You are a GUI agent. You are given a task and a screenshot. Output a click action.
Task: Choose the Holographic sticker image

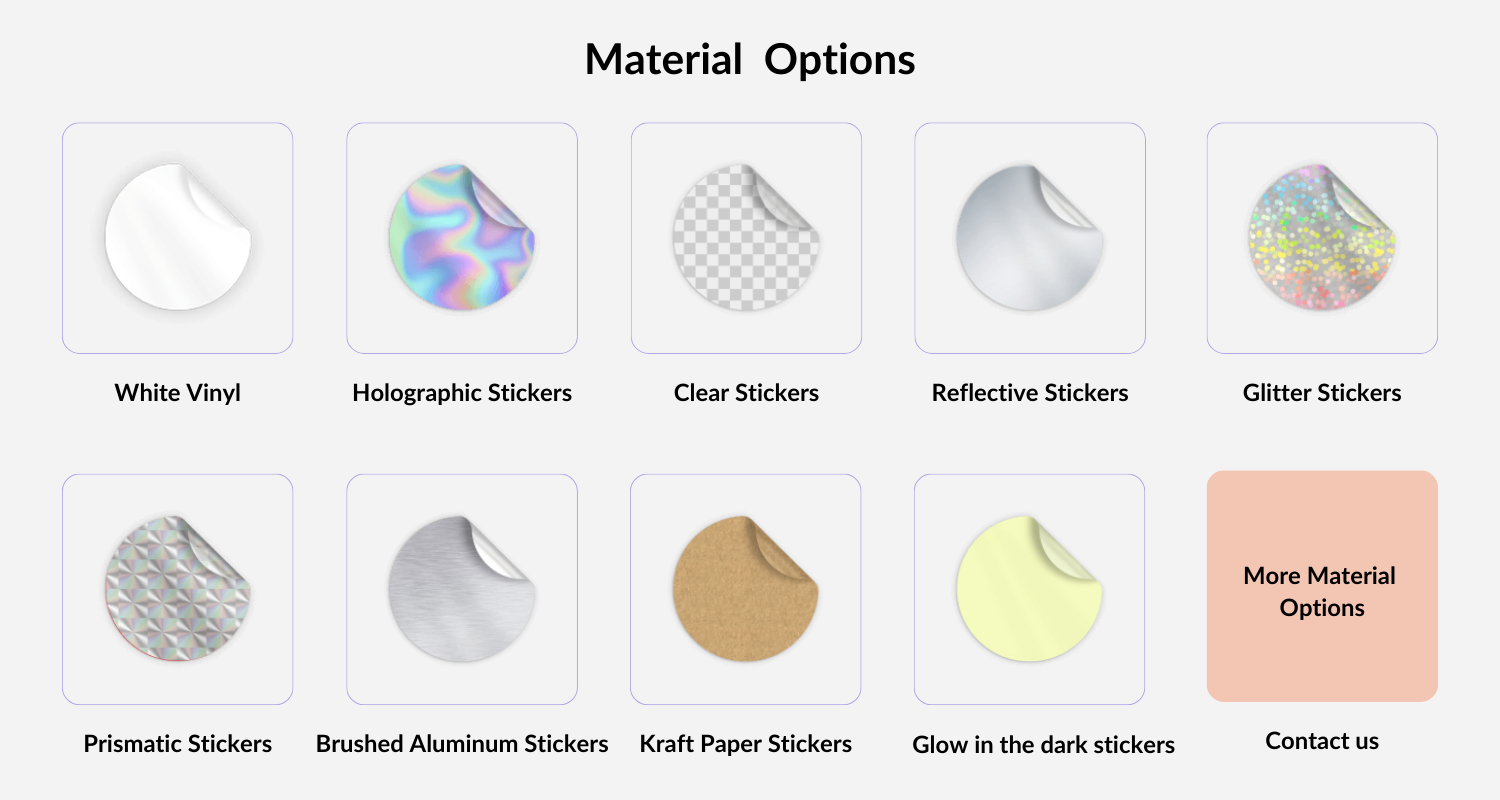461,238
